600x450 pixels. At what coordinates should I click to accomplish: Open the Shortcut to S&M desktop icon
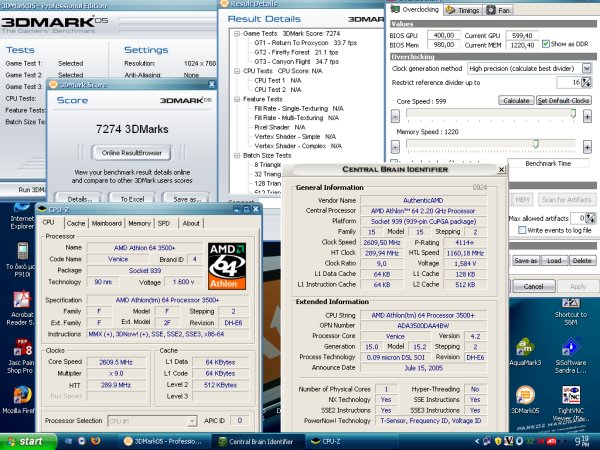tap(571, 312)
